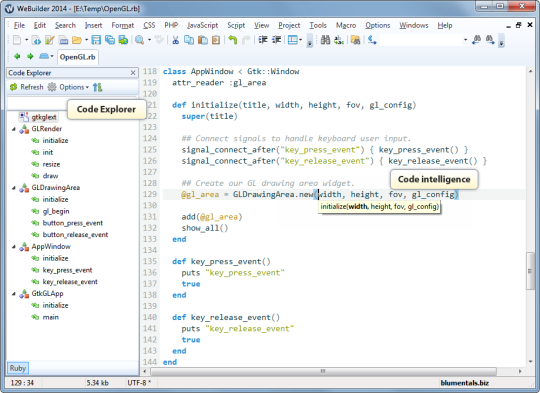Open the PHP menu

tap(171, 25)
